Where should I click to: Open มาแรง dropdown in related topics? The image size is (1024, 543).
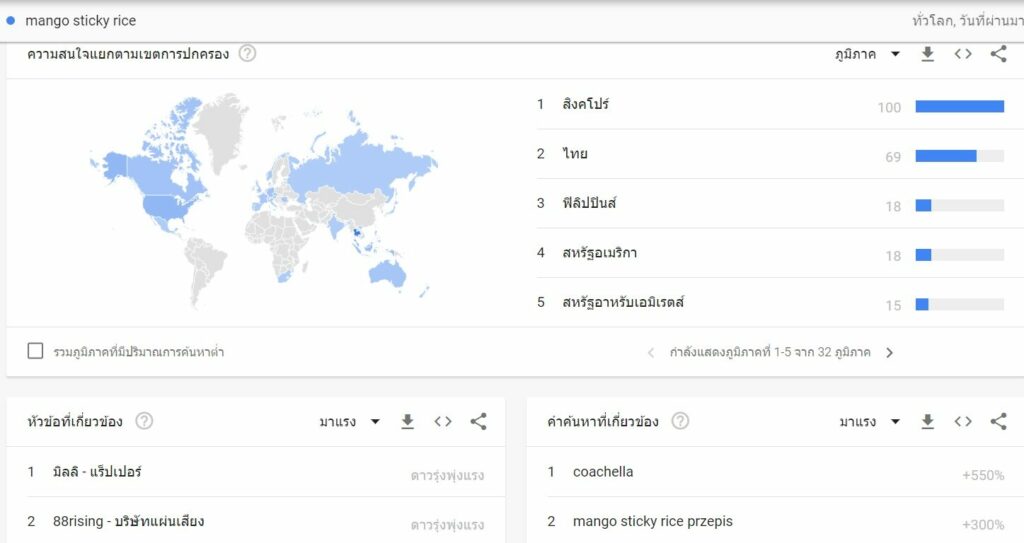coord(349,421)
